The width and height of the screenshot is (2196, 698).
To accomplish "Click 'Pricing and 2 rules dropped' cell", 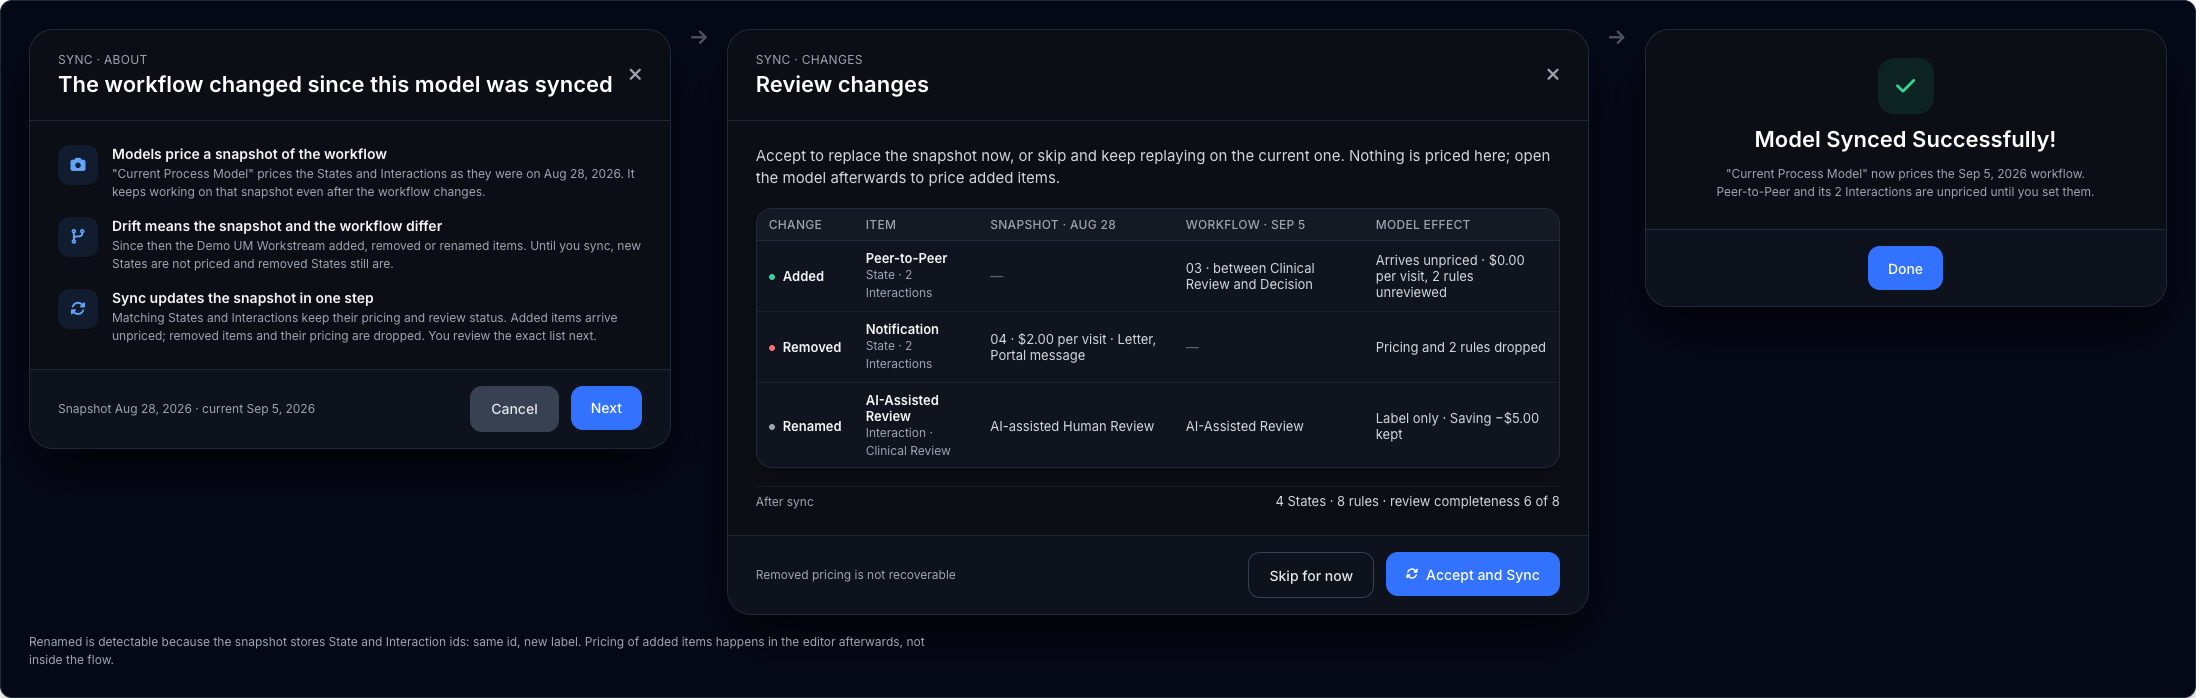I will [x=1460, y=347].
